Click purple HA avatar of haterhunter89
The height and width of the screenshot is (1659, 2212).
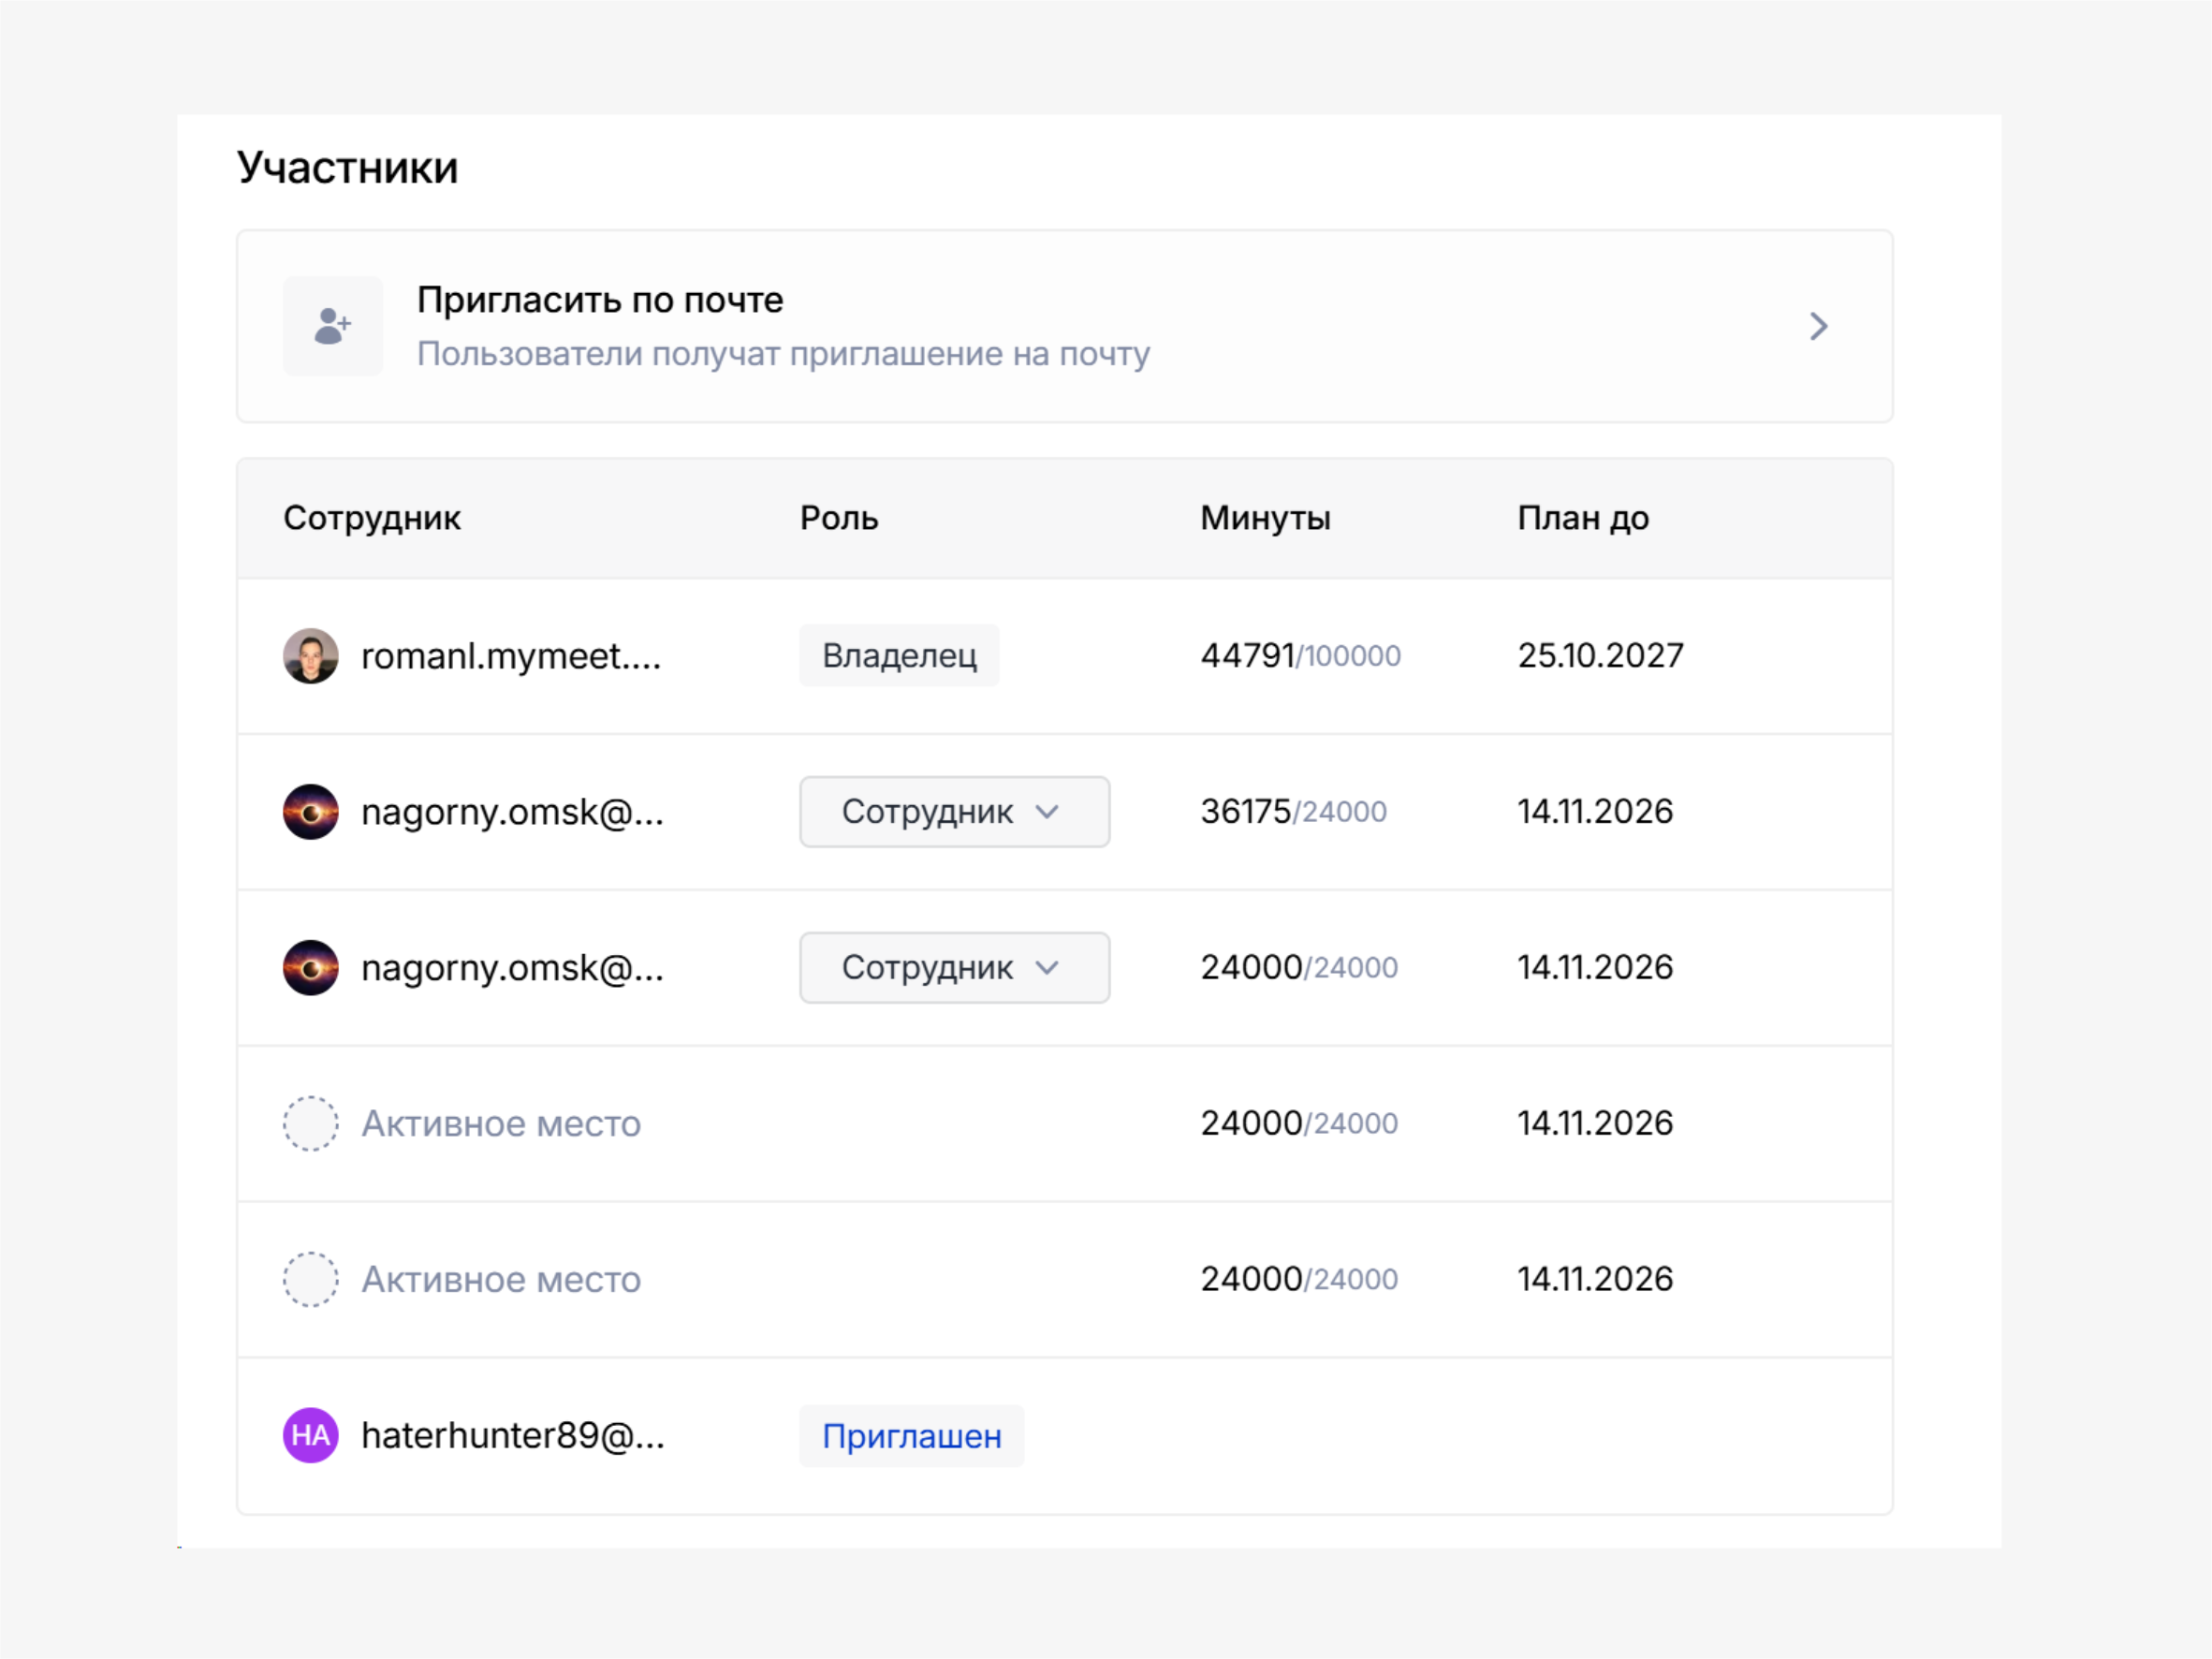click(310, 1436)
